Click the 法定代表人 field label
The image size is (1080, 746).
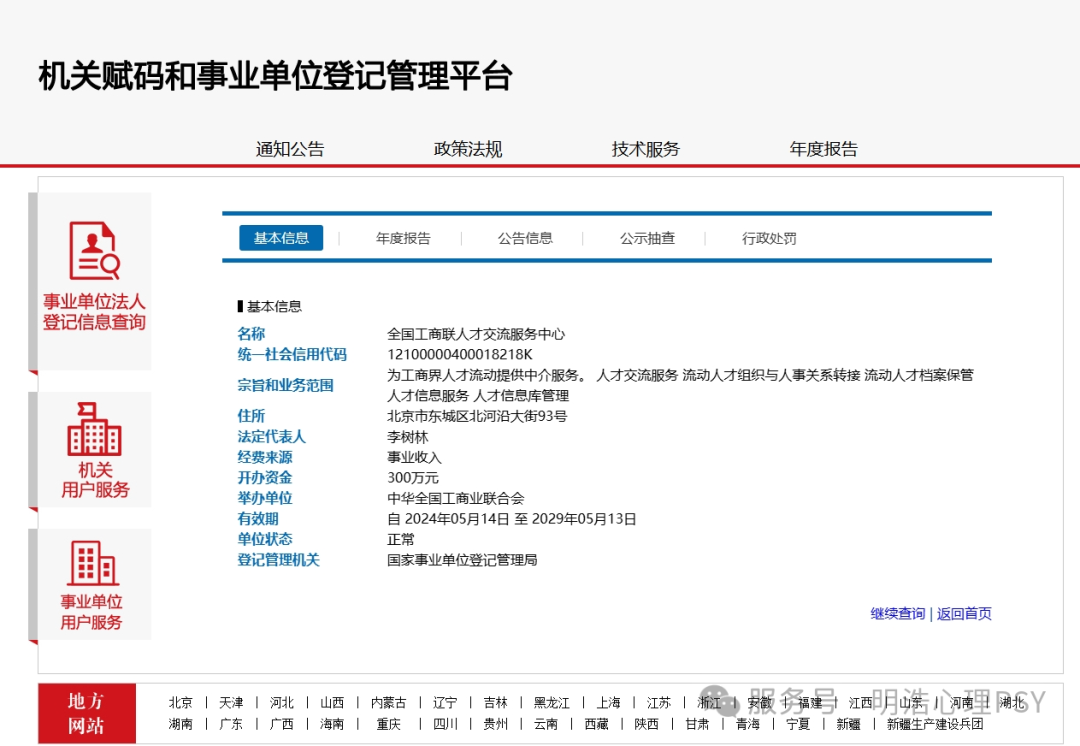[271, 437]
